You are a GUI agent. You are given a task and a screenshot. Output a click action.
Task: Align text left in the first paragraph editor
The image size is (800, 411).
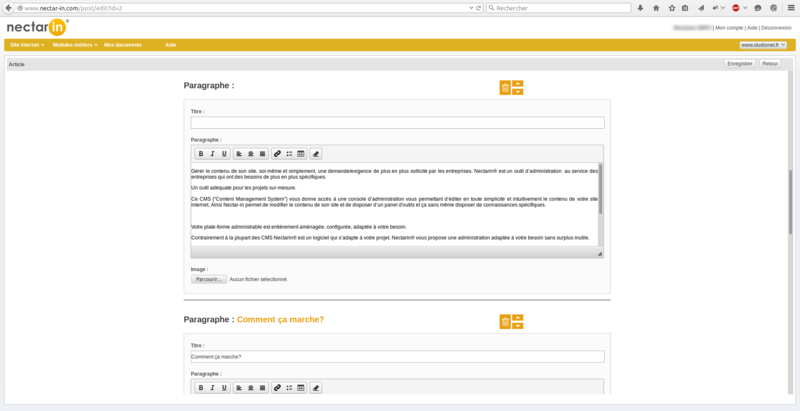tap(239, 153)
